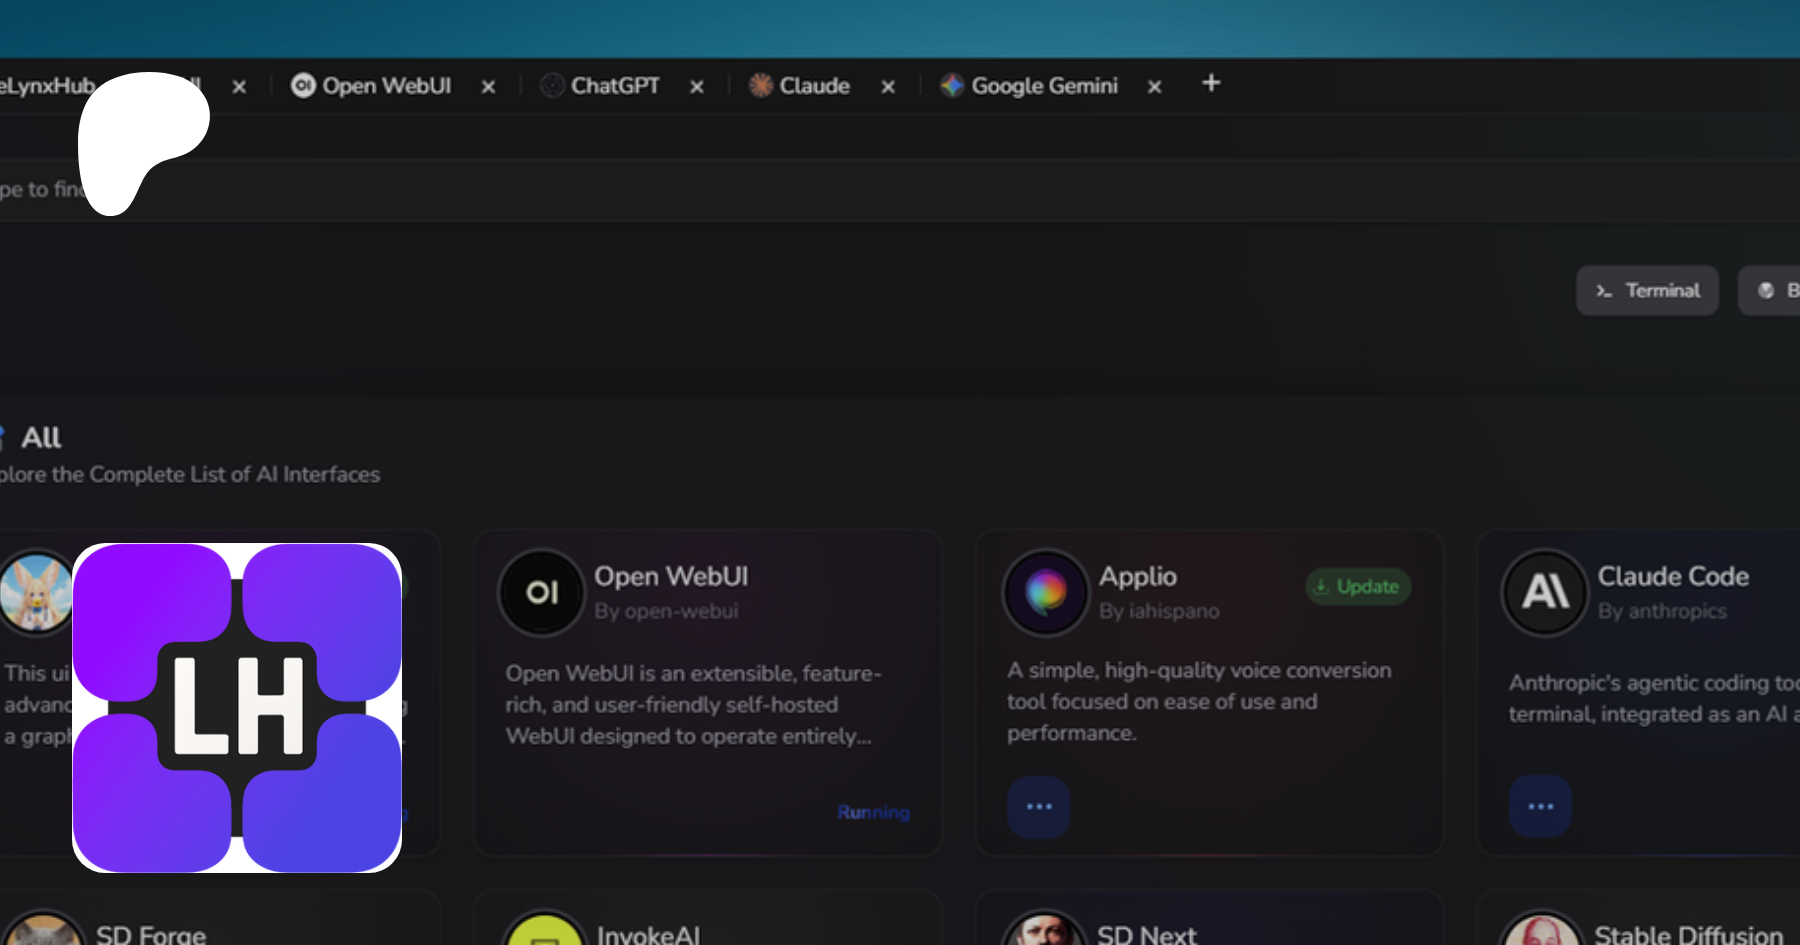Close the ChatGPT tab

pos(697,87)
